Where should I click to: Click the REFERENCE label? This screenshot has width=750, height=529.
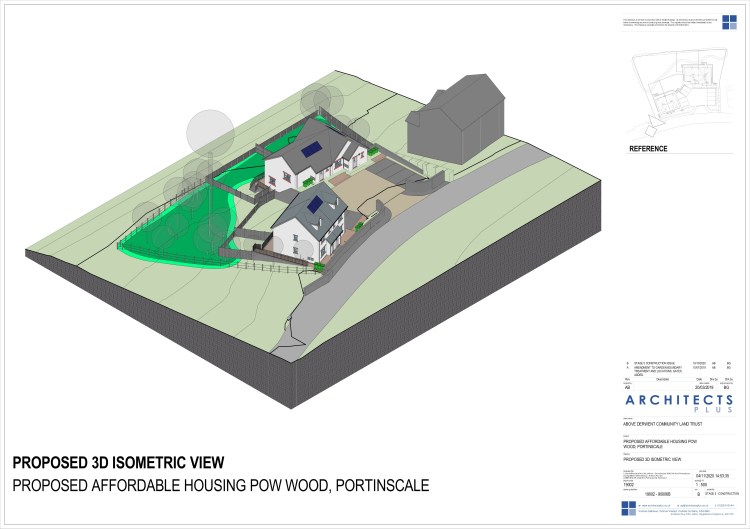tap(648, 149)
